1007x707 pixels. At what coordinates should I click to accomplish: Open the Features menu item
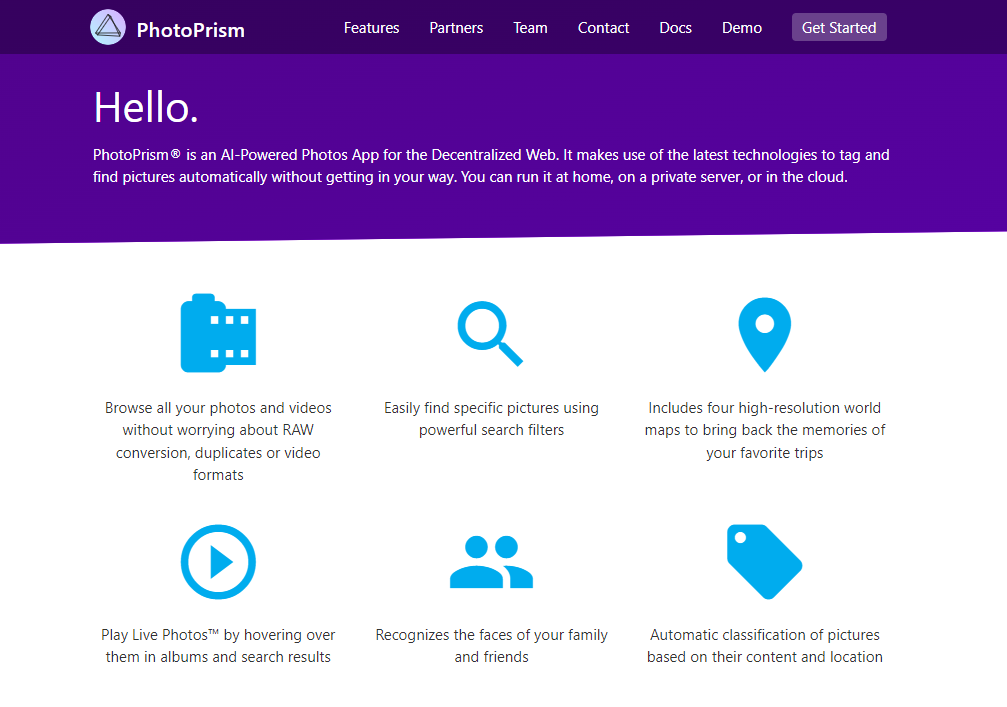pyautogui.click(x=371, y=28)
